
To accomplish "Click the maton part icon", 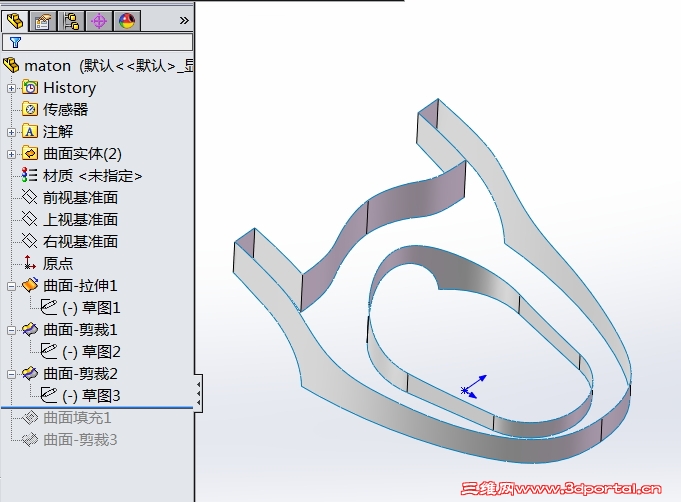I will pos(11,66).
